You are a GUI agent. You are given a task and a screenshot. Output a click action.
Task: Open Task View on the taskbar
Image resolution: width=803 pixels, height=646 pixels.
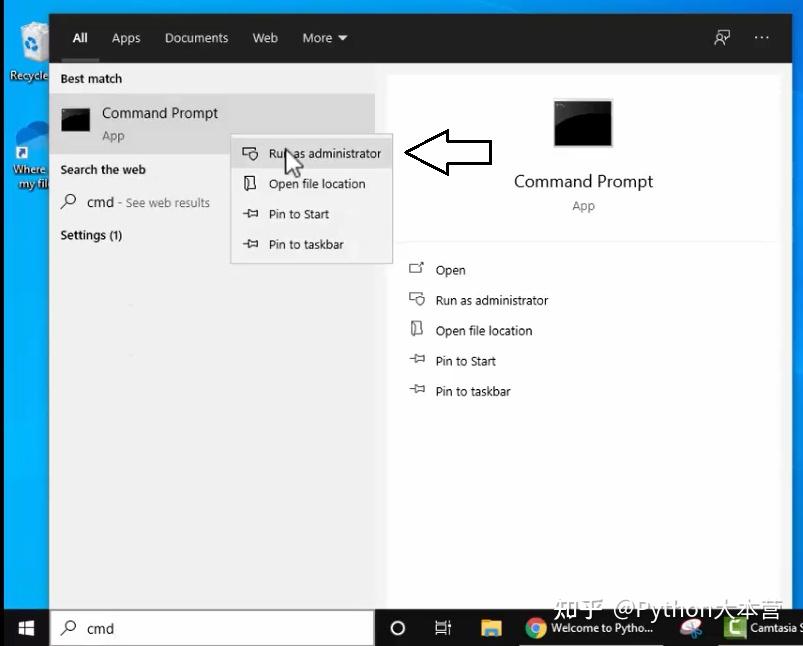pyautogui.click(x=443, y=627)
